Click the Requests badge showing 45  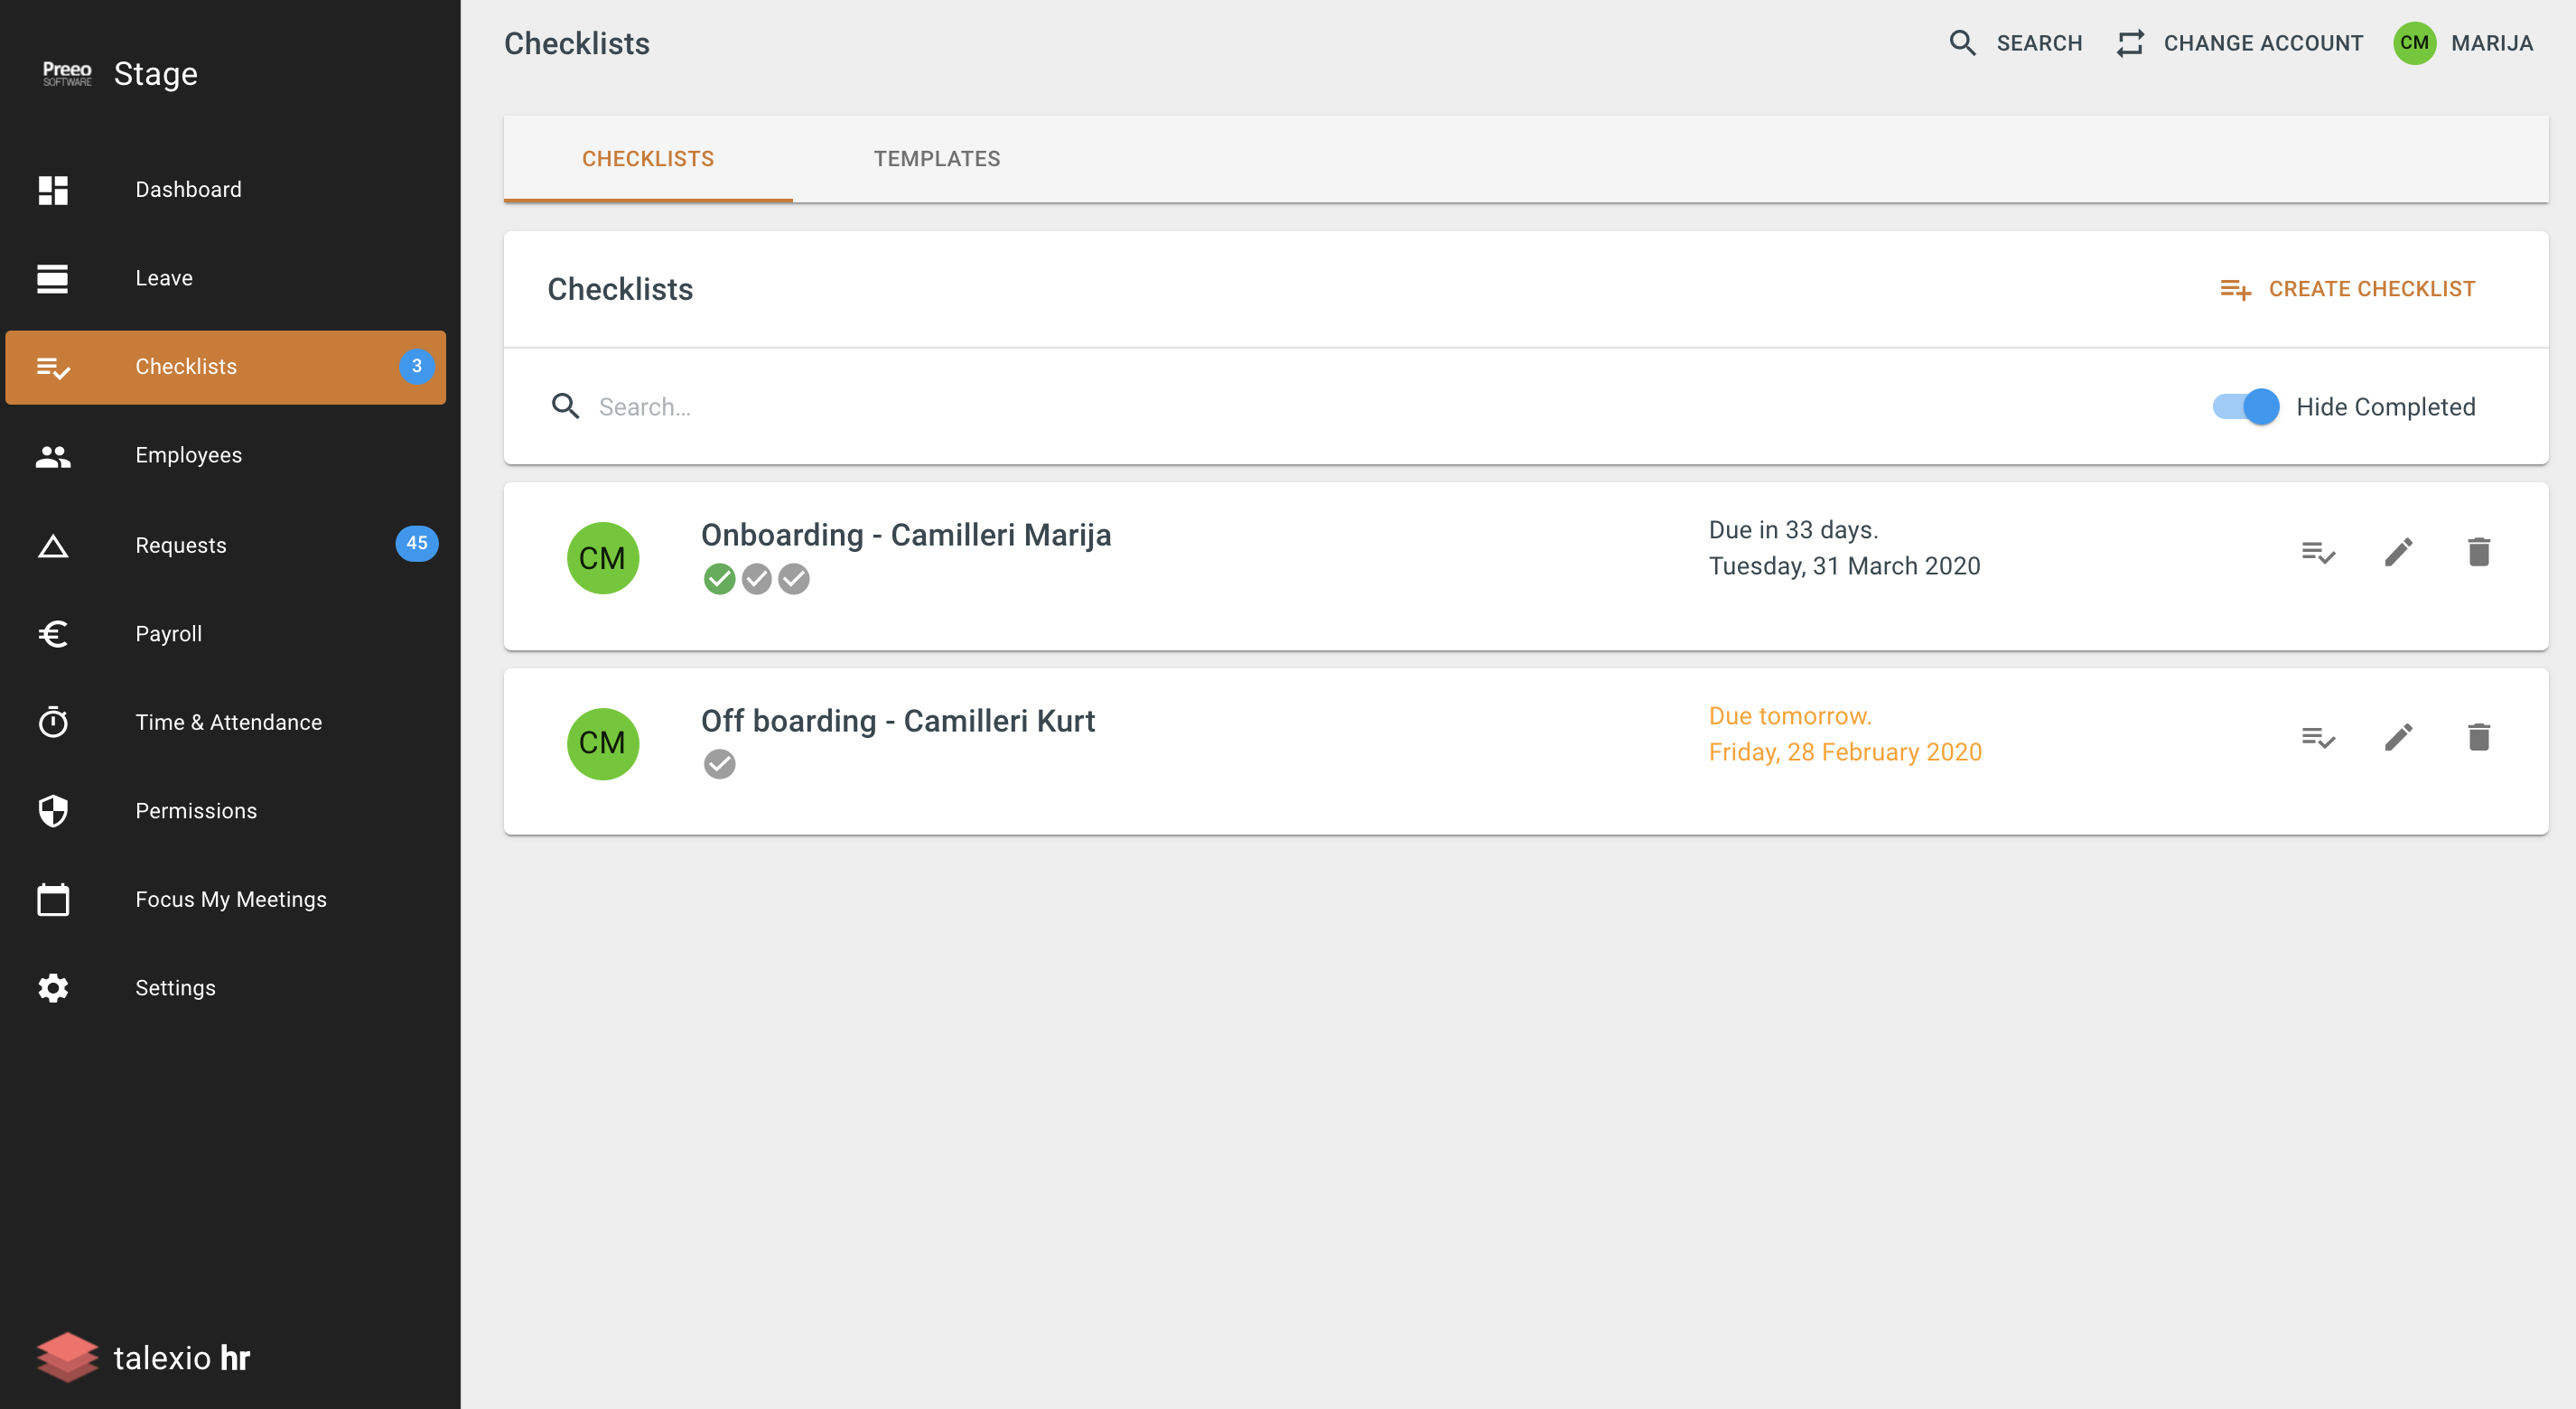417,544
